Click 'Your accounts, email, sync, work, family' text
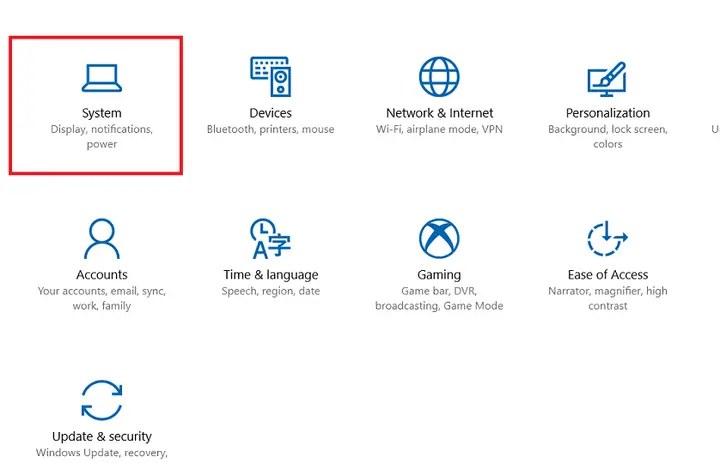The width and height of the screenshot is (720, 463). coord(101,298)
